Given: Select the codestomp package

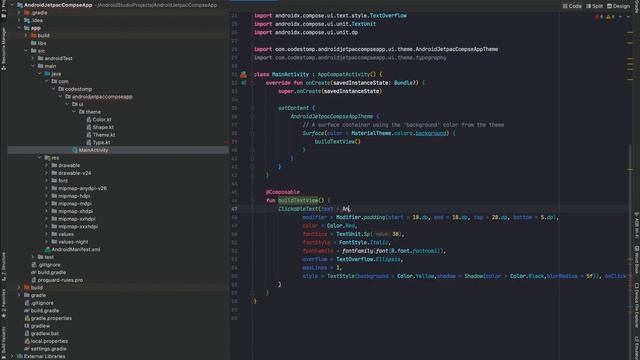Looking at the screenshot, I should pos(78,89).
